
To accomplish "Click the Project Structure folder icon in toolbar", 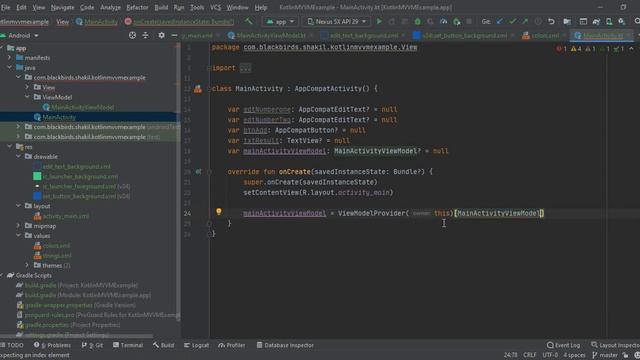I will (567, 21).
